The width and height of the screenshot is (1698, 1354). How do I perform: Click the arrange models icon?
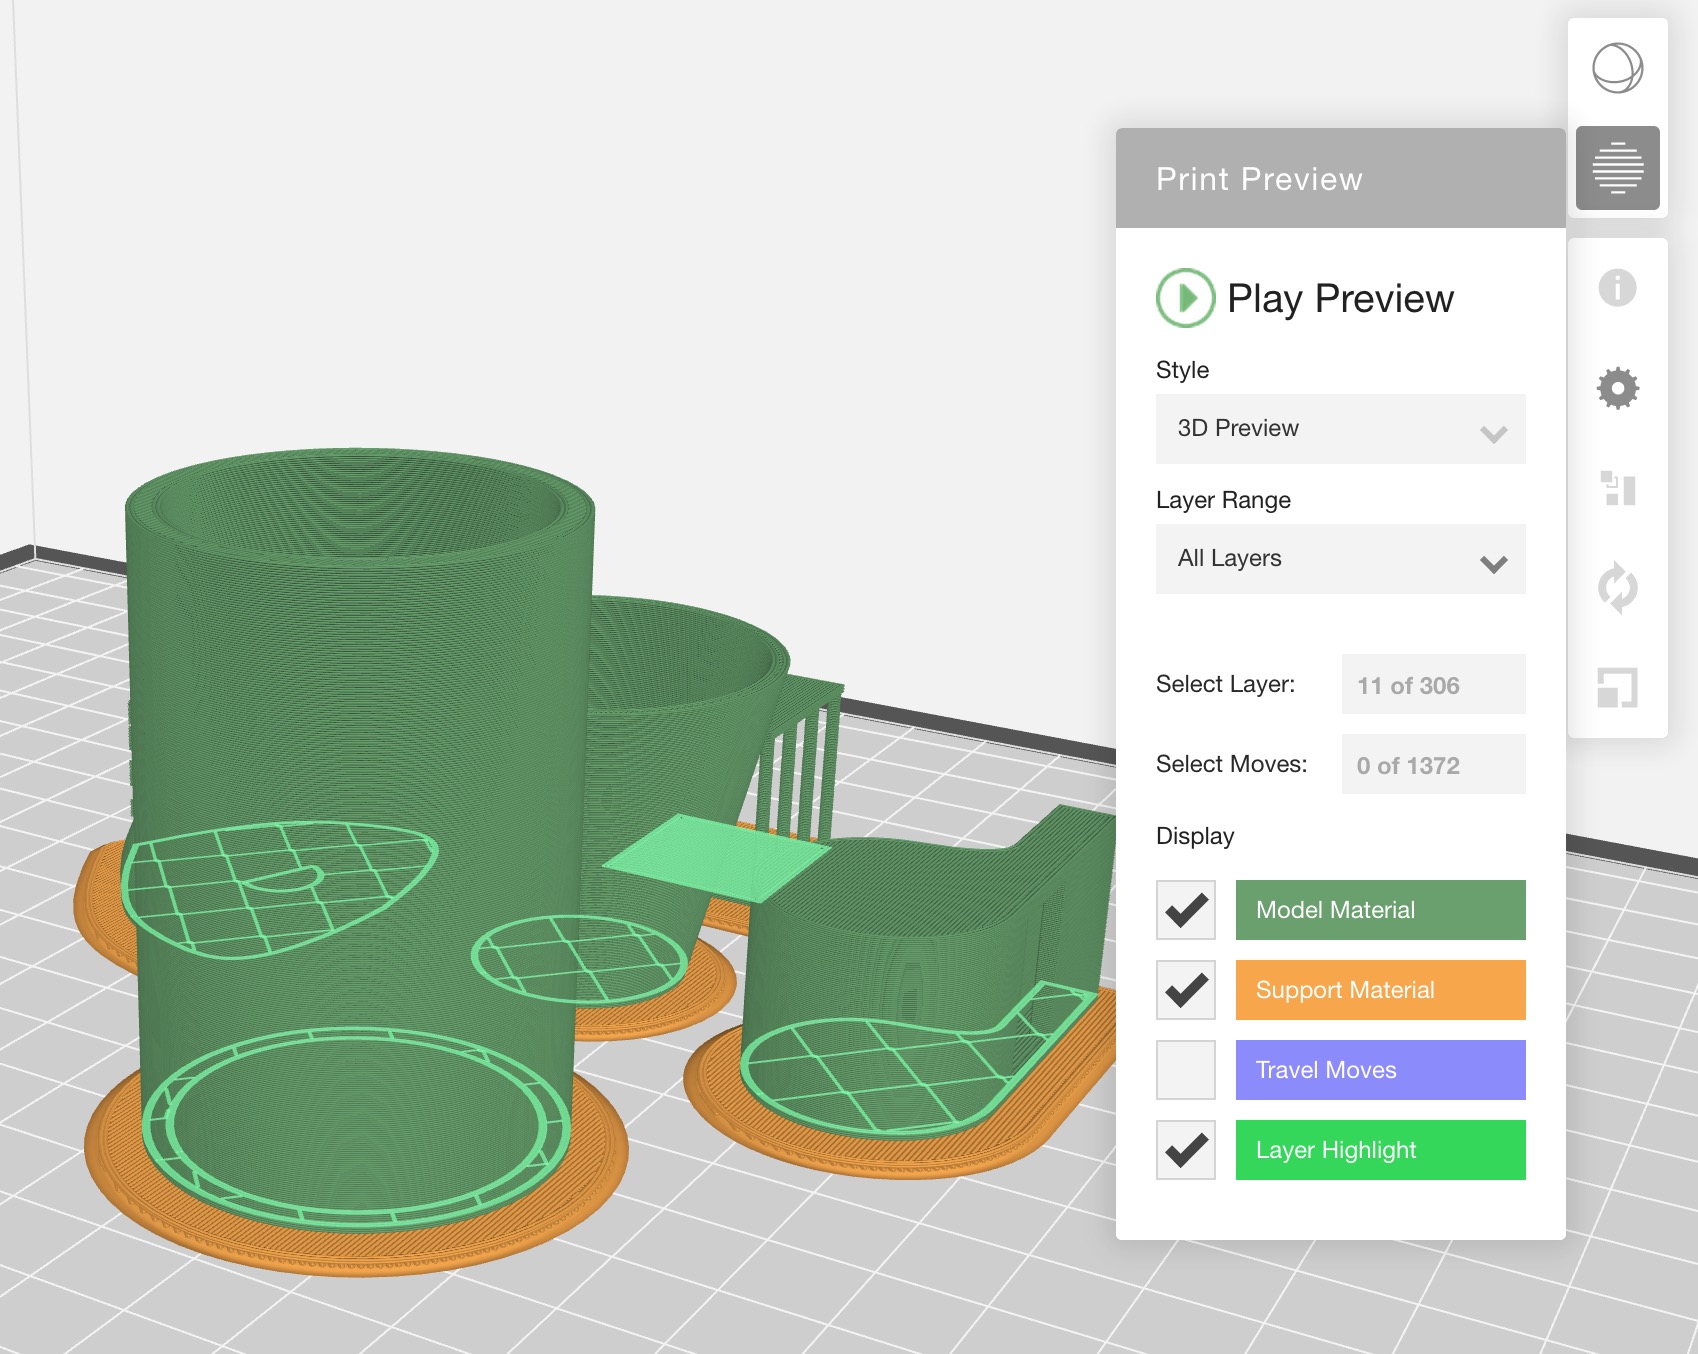coord(1617,488)
